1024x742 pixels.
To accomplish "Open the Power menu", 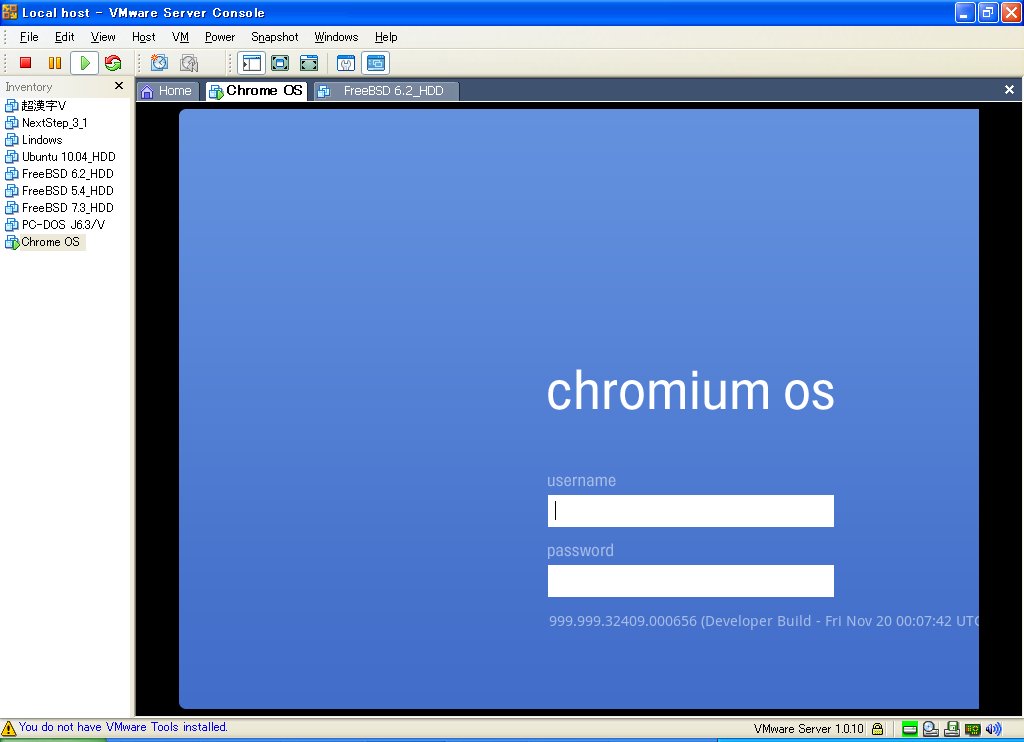I will tap(219, 37).
